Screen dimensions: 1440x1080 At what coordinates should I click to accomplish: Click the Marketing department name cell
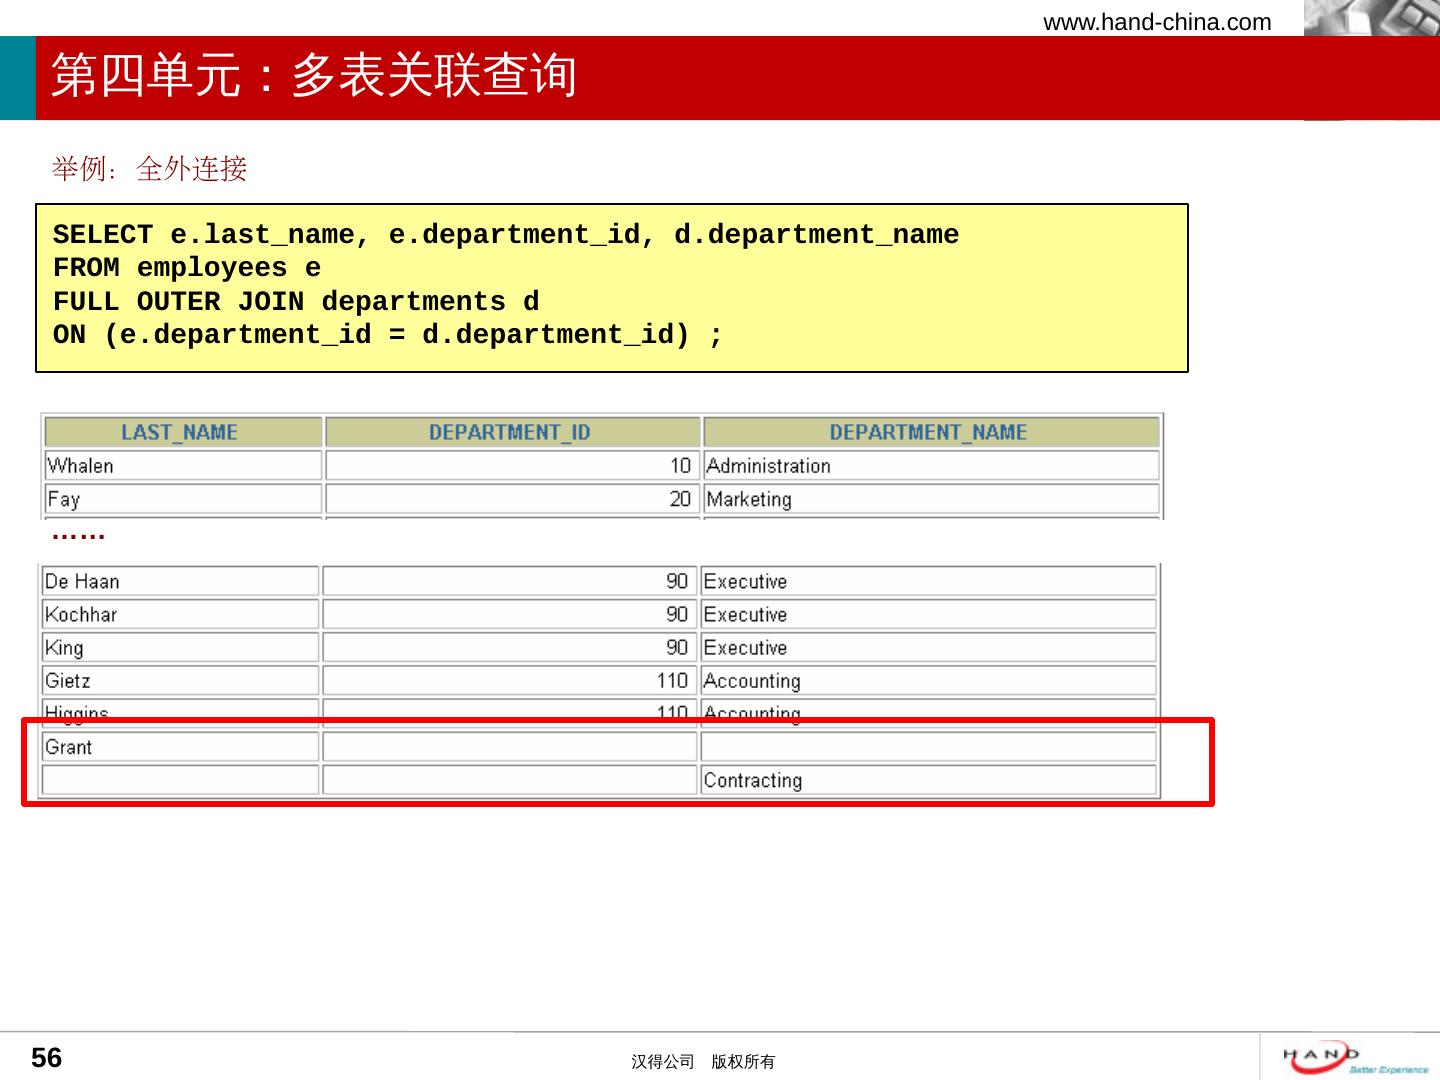click(931, 499)
